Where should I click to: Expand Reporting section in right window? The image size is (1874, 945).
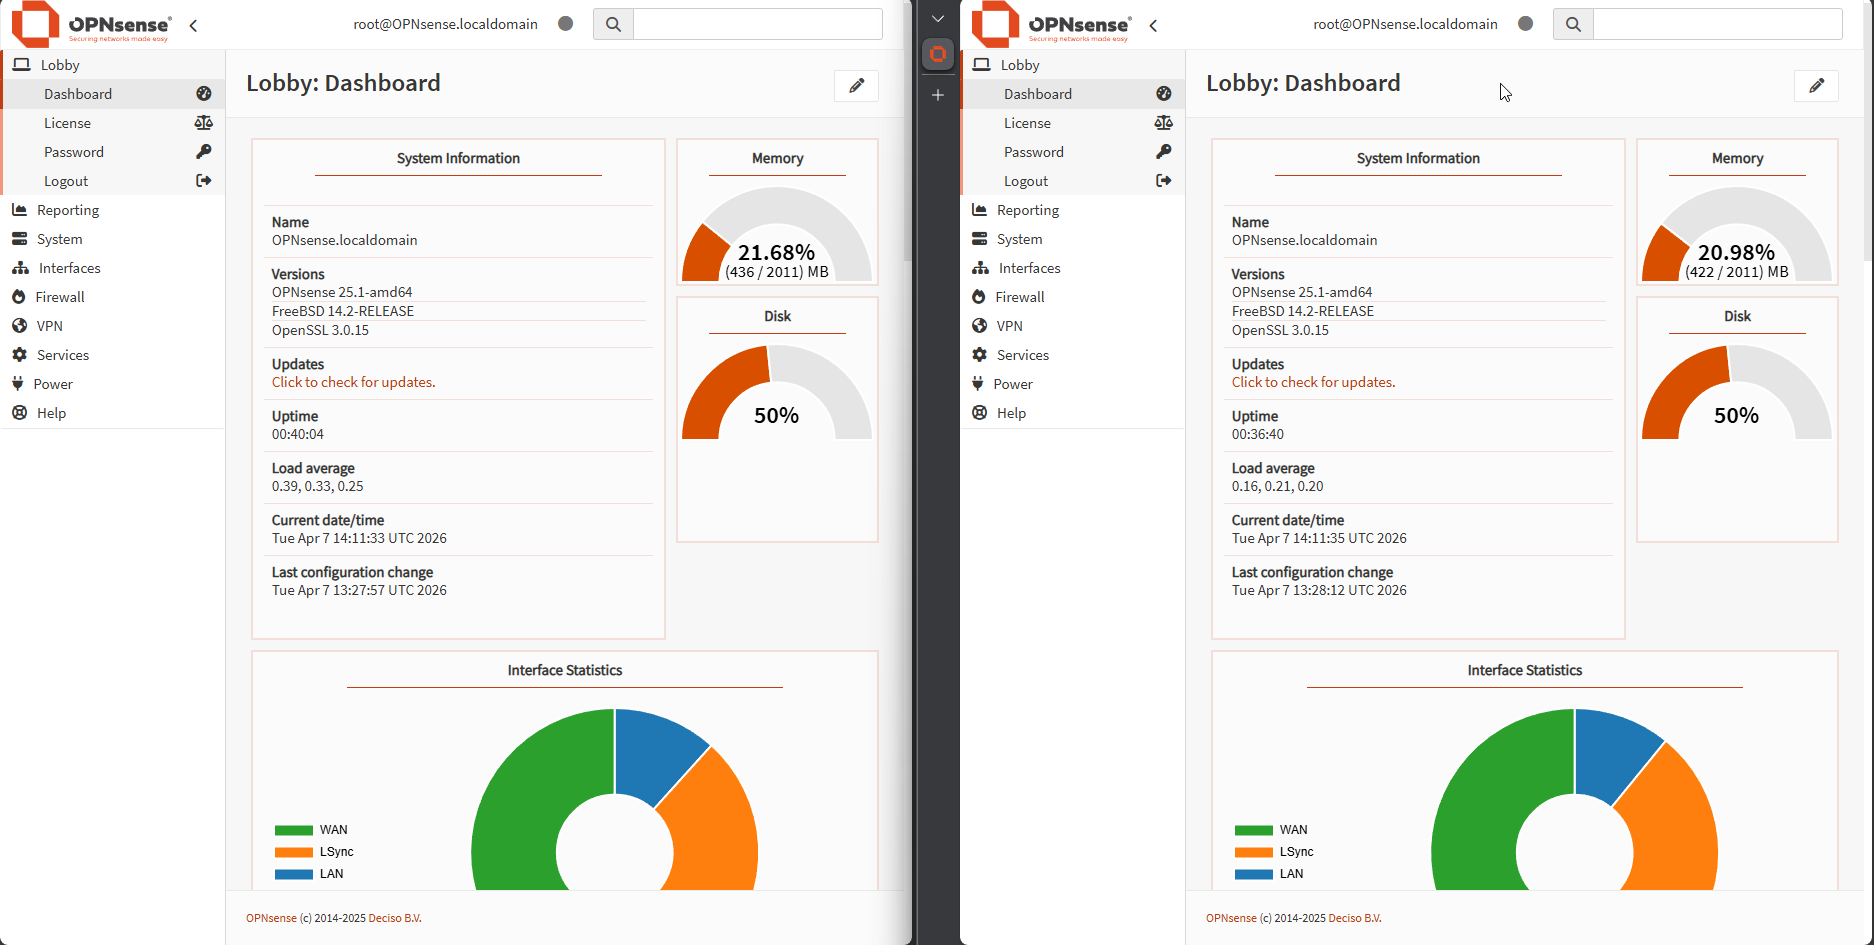click(1073, 210)
